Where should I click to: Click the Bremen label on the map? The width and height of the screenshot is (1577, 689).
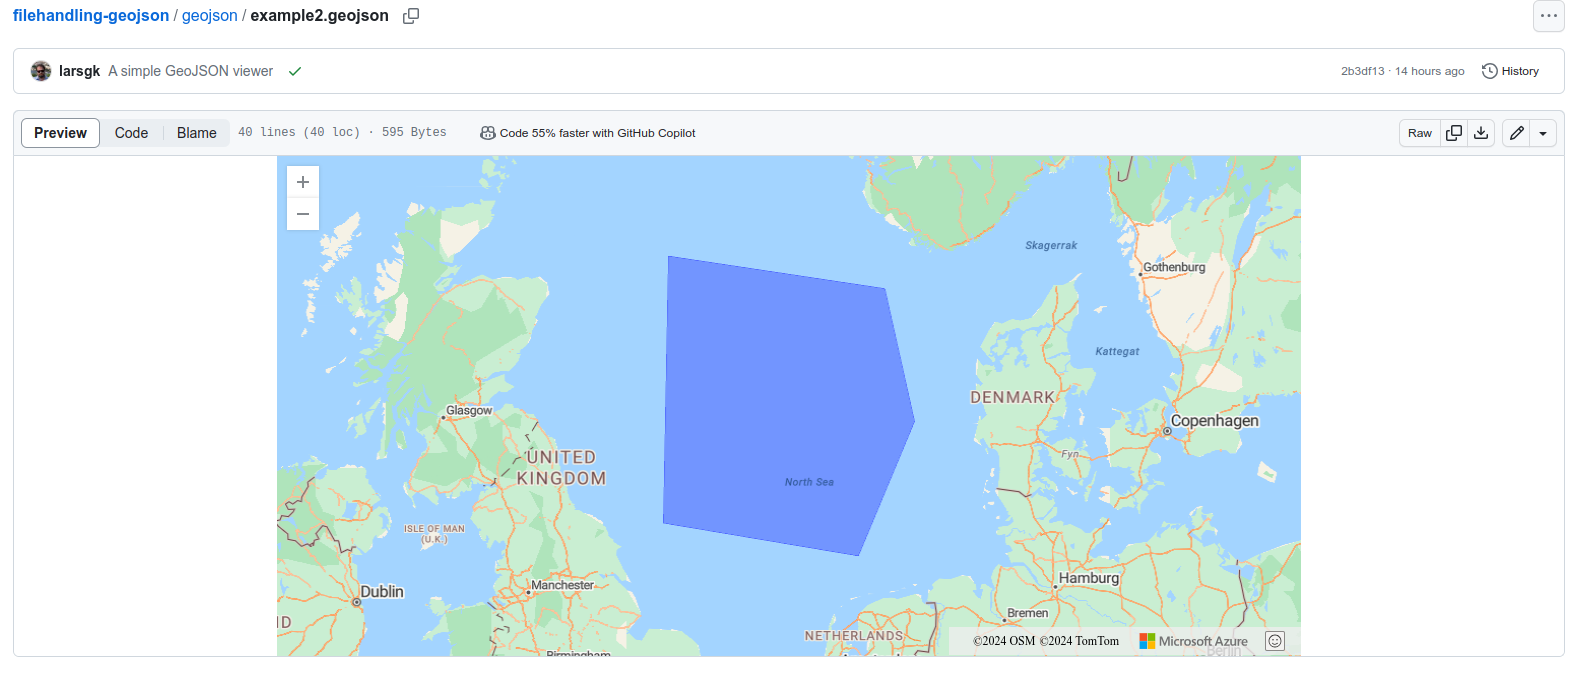point(1027,613)
